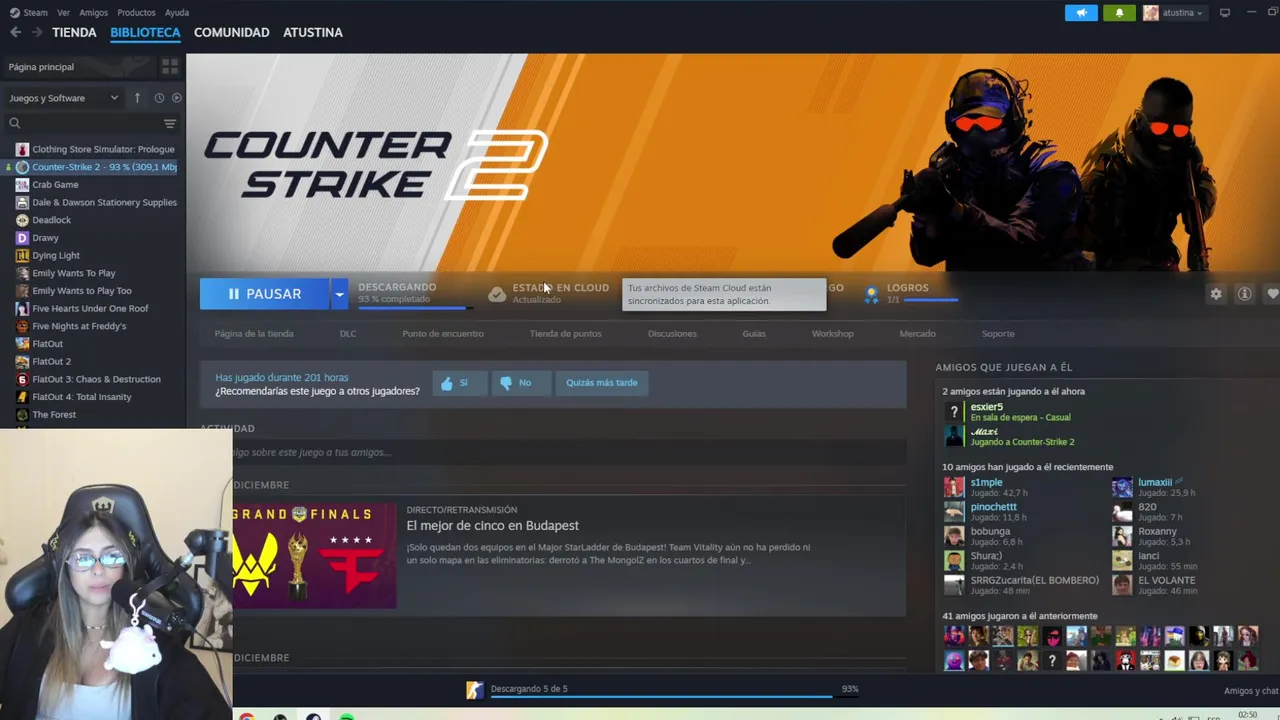
Task: Open Página de la tienda link
Action: coord(254,334)
